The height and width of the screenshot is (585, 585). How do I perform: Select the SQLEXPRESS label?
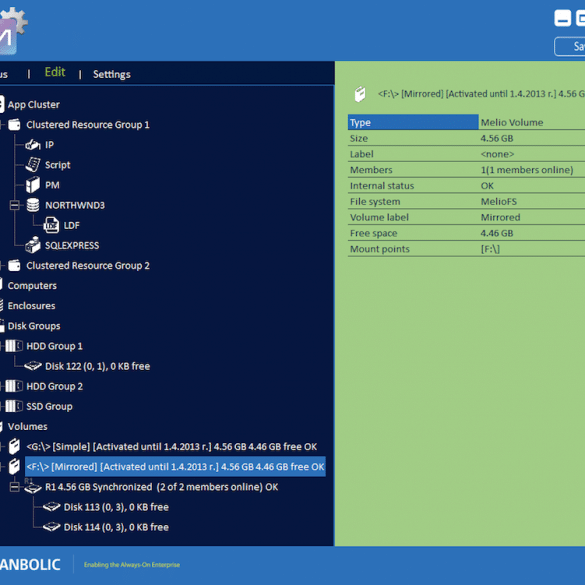pos(72,245)
